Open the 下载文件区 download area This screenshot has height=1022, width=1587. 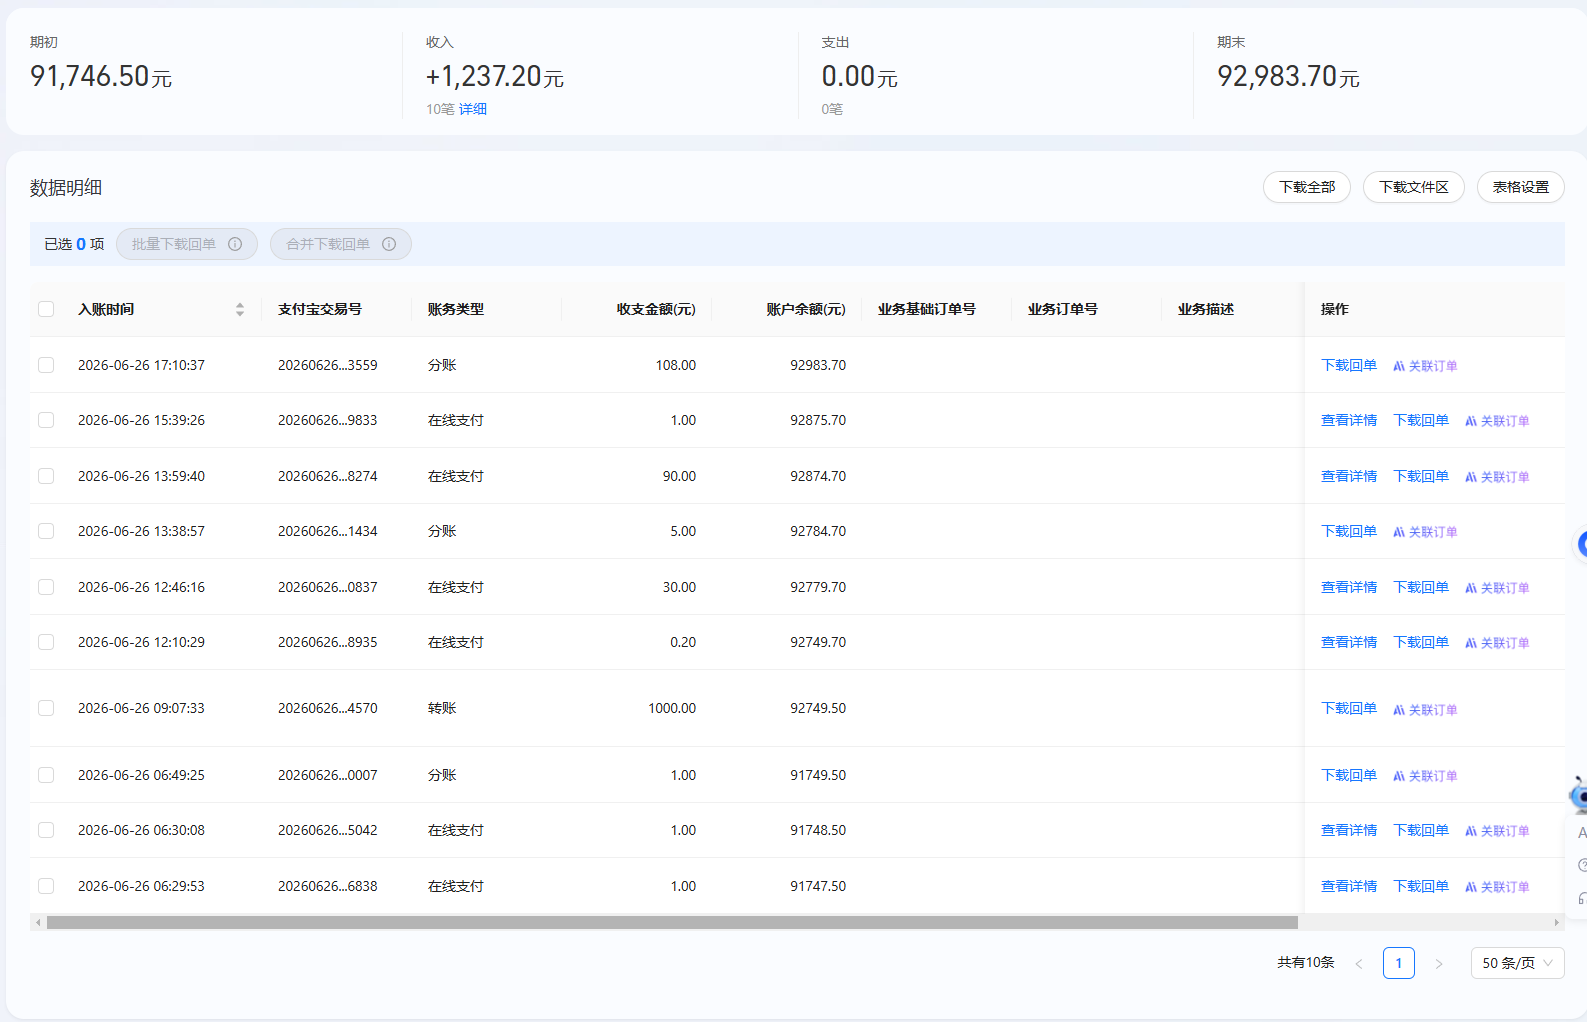pos(1413,187)
